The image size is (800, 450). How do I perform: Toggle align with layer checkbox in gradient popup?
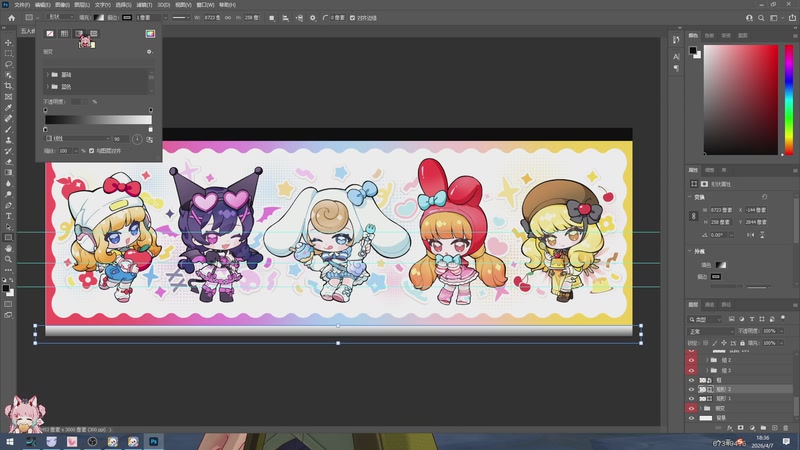92,151
